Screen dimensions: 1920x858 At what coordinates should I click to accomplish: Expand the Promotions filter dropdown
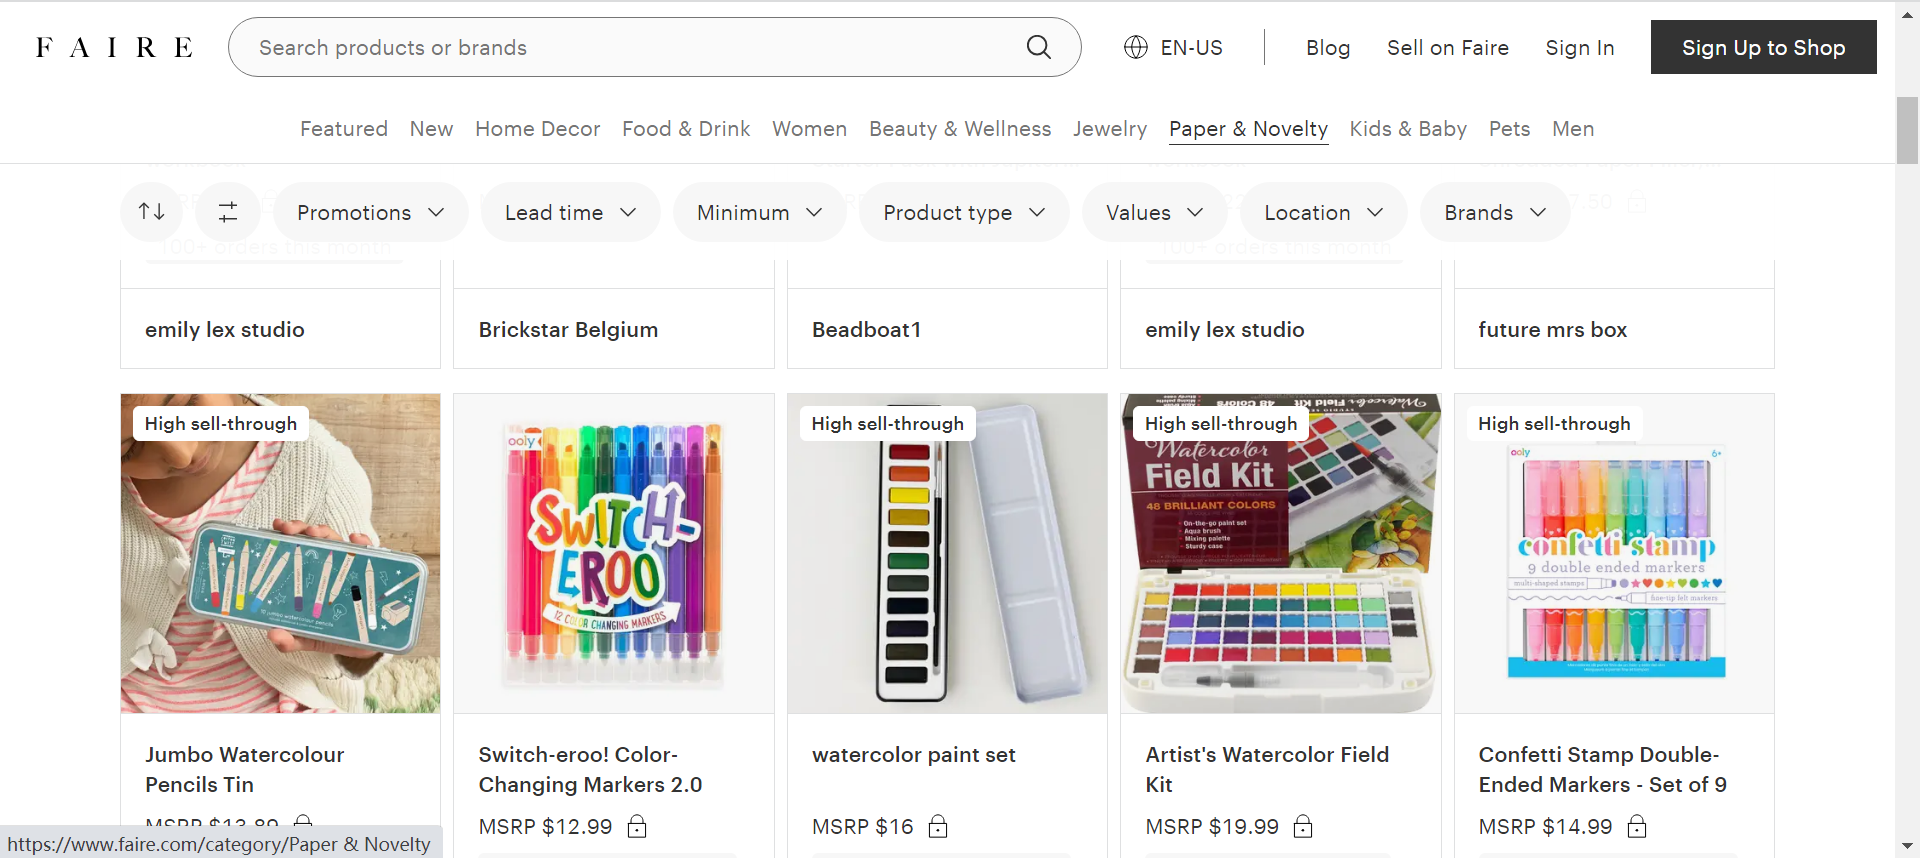(371, 212)
